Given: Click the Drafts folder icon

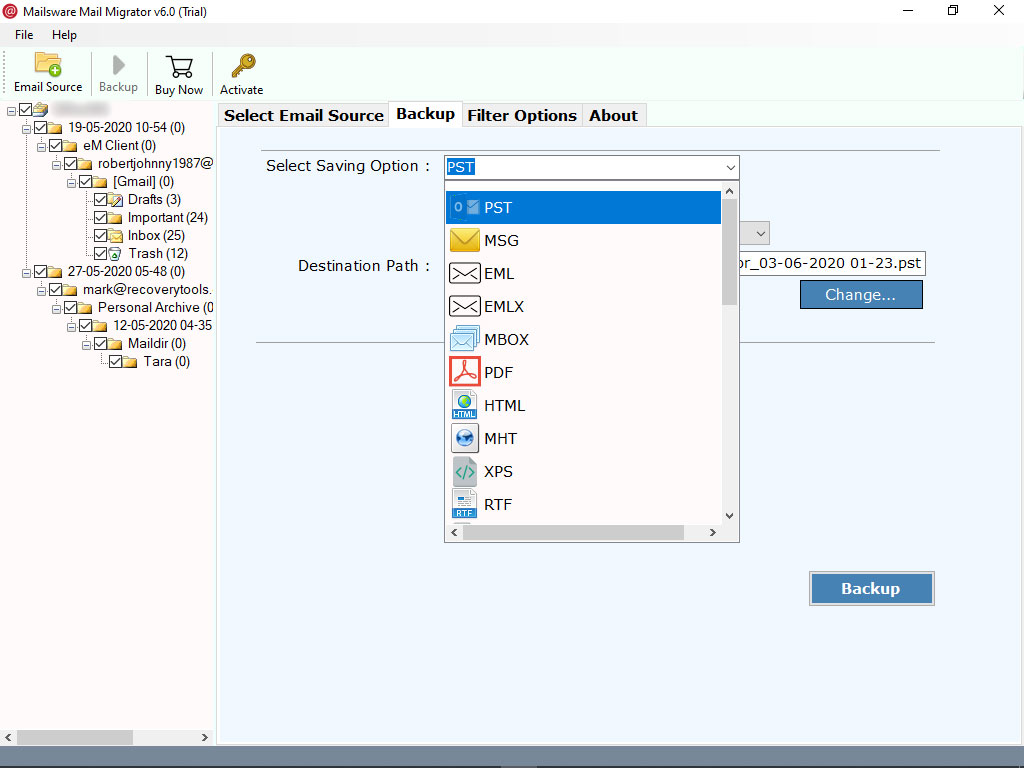Looking at the screenshot, I should 116,200.
